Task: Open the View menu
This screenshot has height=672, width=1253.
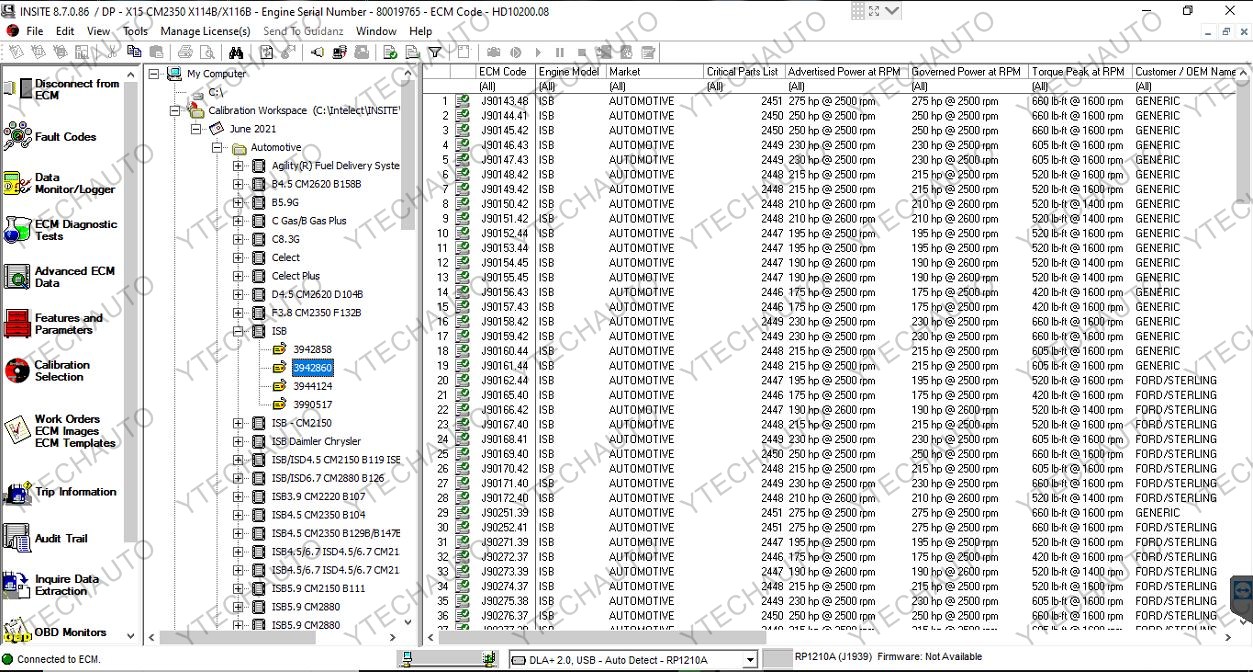Action: coord(98,31)
